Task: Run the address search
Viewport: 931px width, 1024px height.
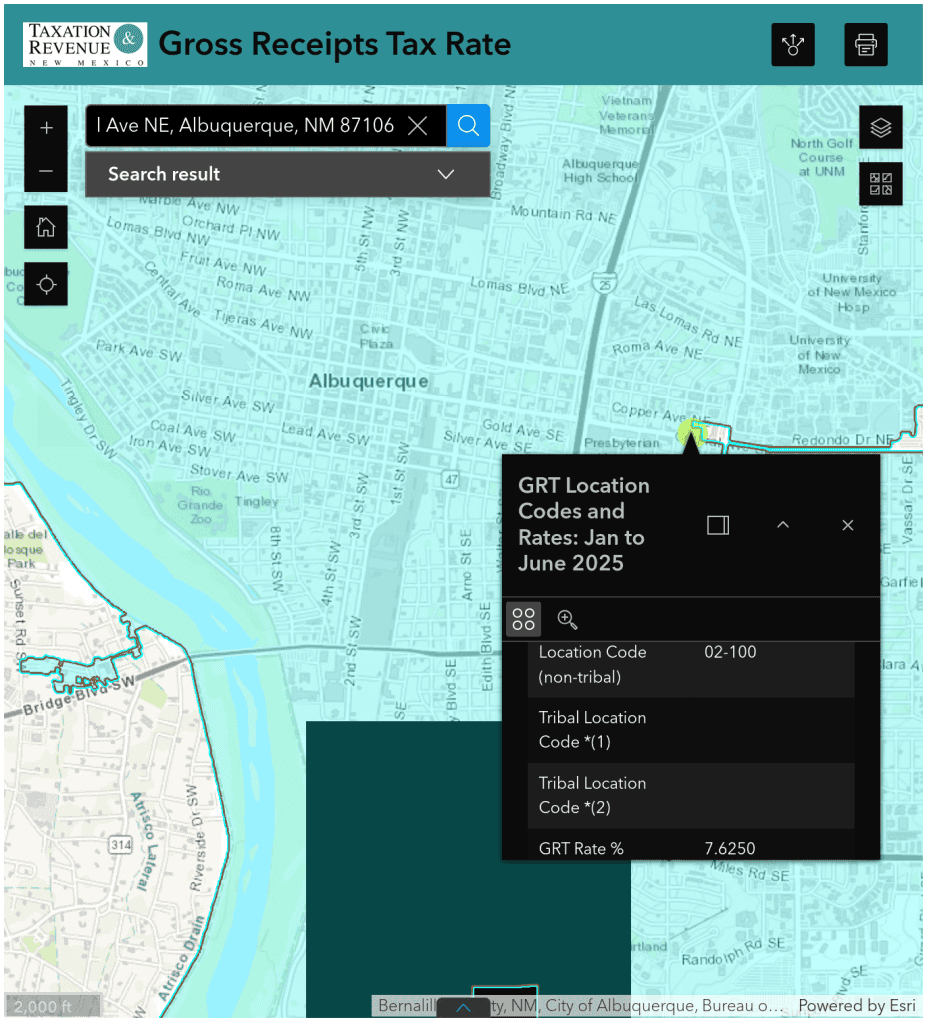Action: pyautogui.click(x=470, y=126)
